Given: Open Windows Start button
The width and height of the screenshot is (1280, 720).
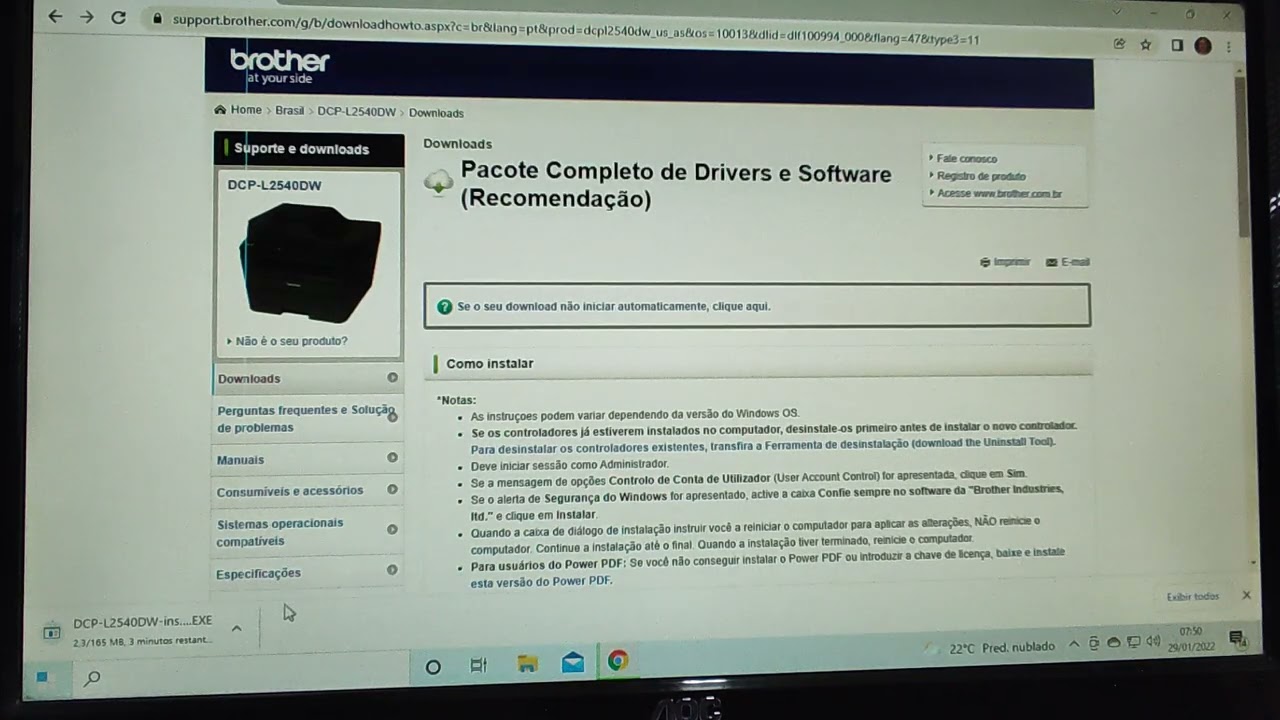Looking at the screenshot, I should (42, 677).
